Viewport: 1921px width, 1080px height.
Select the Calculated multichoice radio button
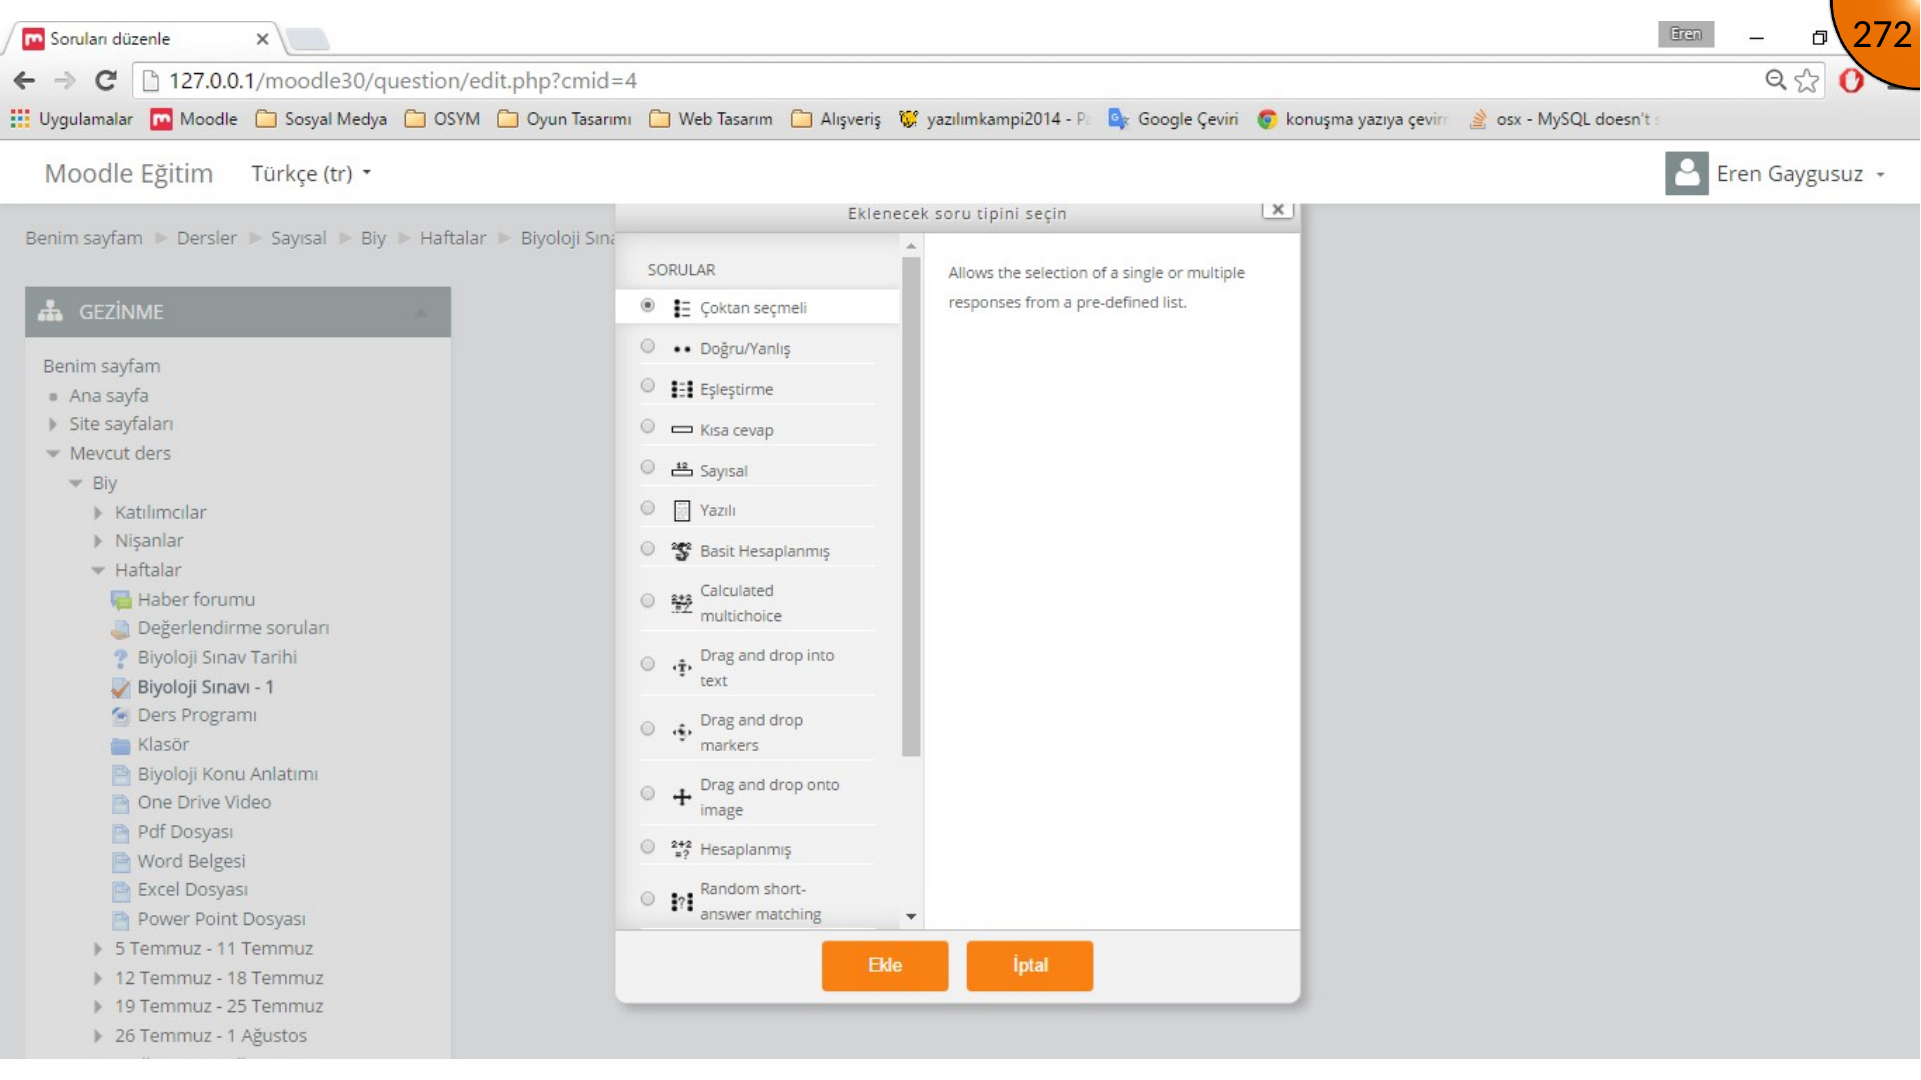(648, 602)
